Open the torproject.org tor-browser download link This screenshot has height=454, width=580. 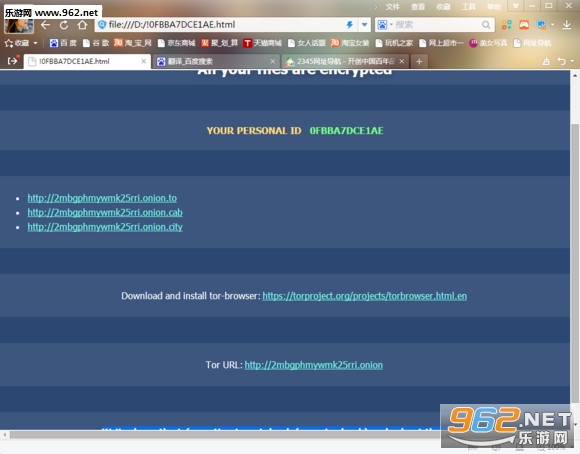pyautogui.click(x=364, y=296)
